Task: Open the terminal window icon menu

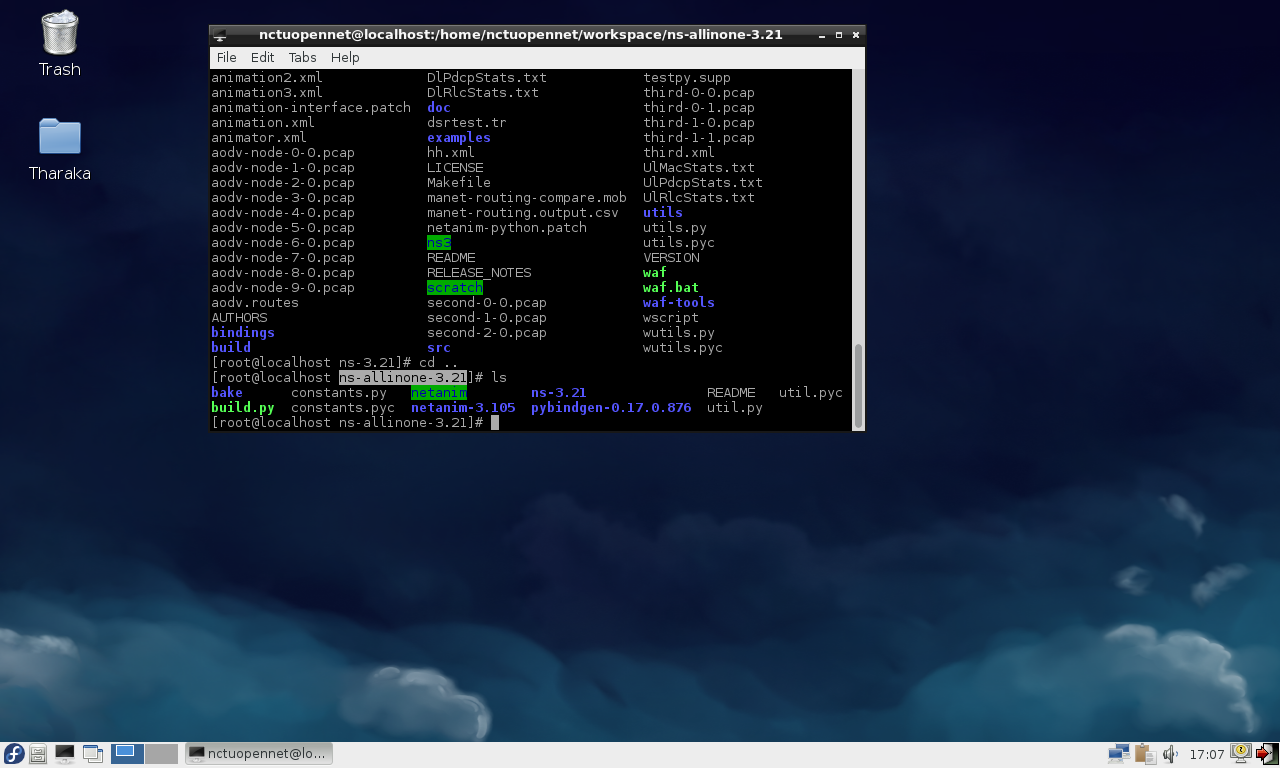Action: tap(219, 34)
